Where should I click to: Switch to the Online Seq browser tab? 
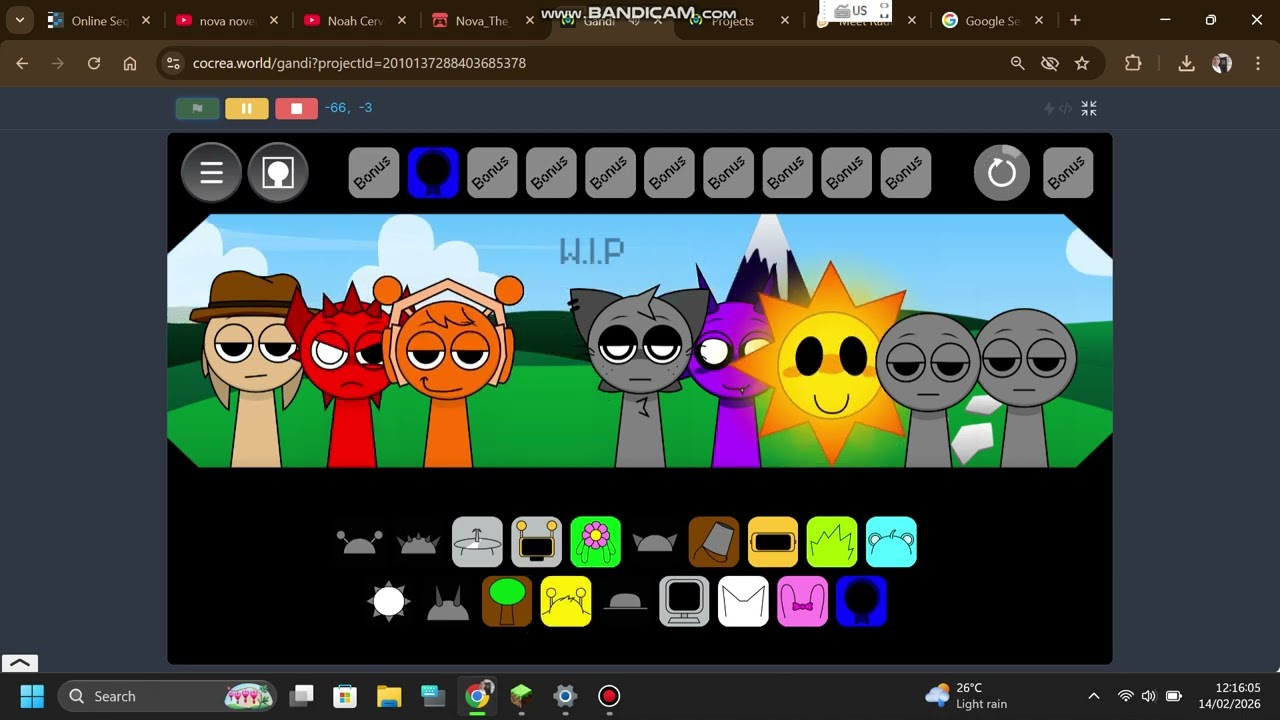(x=98, y=20)
